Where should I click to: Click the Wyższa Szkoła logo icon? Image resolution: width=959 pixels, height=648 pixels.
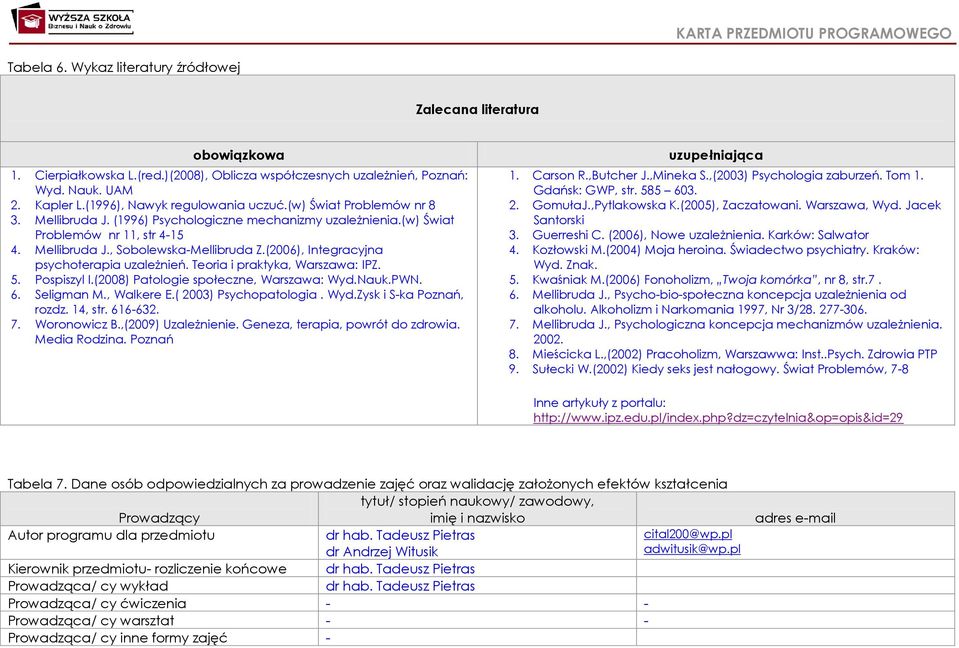(x=28, y=19)
